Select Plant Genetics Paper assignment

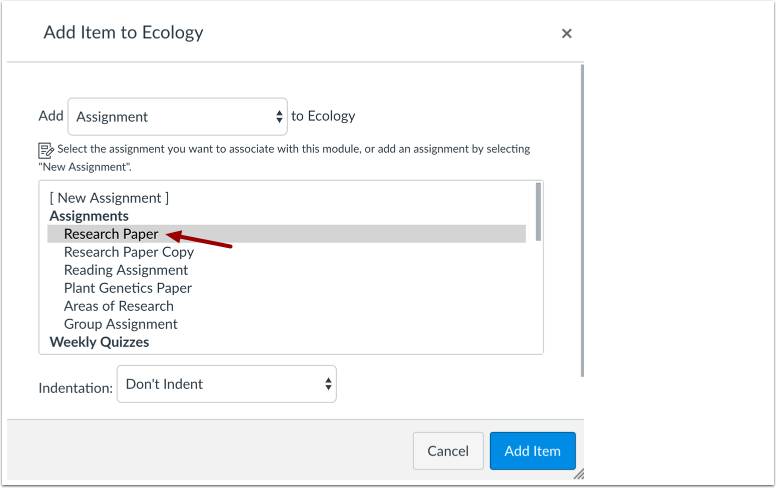[128, 288]
